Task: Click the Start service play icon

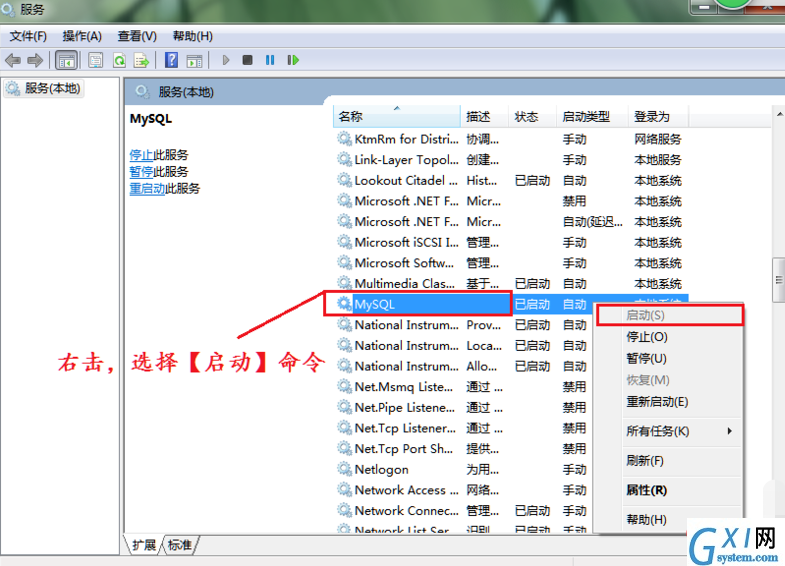Action: [x=226, y=60]
